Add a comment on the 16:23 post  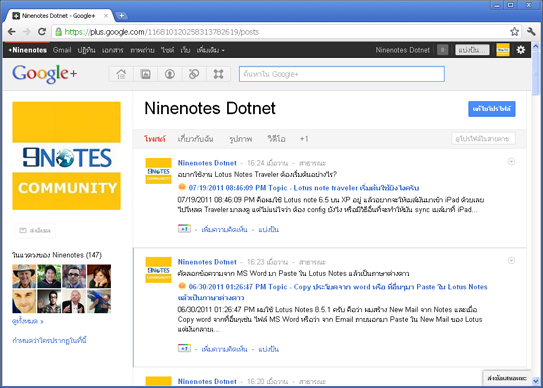224,349
